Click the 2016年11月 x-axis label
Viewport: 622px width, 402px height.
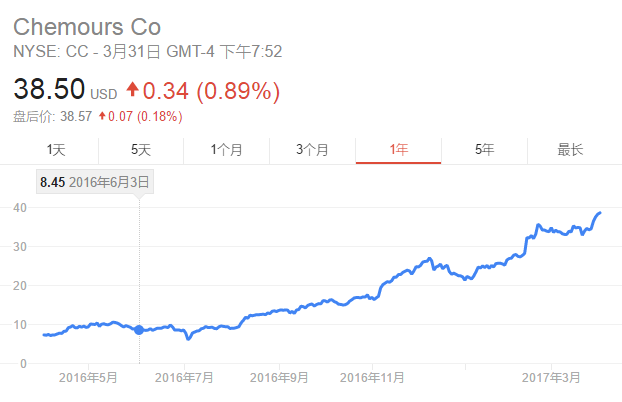(371, 377)
